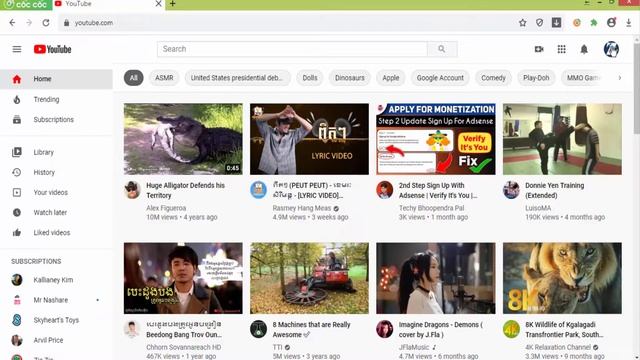The height and width of the screenshot is (360, 640).
Task: Click the YouTube logo
Action: 53,49
